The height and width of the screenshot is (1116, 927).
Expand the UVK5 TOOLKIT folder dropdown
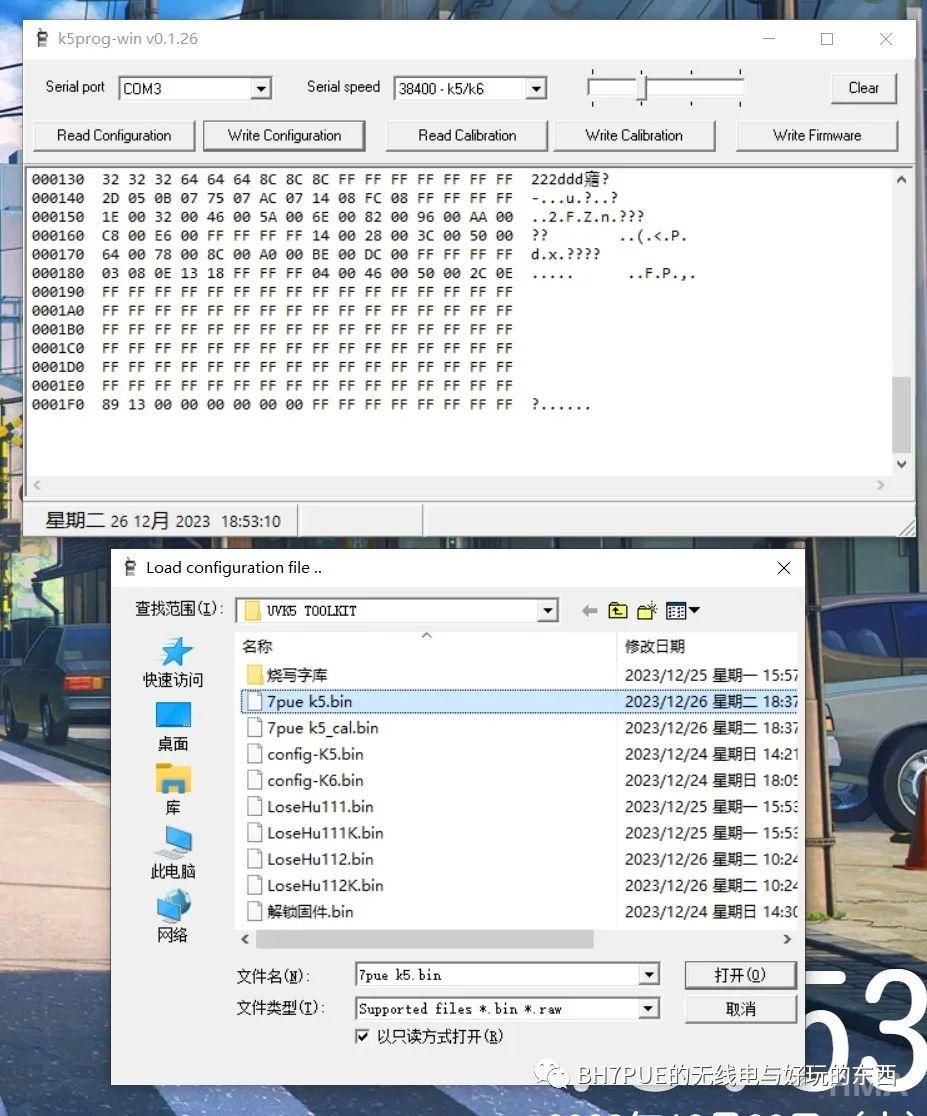point(547,610)
